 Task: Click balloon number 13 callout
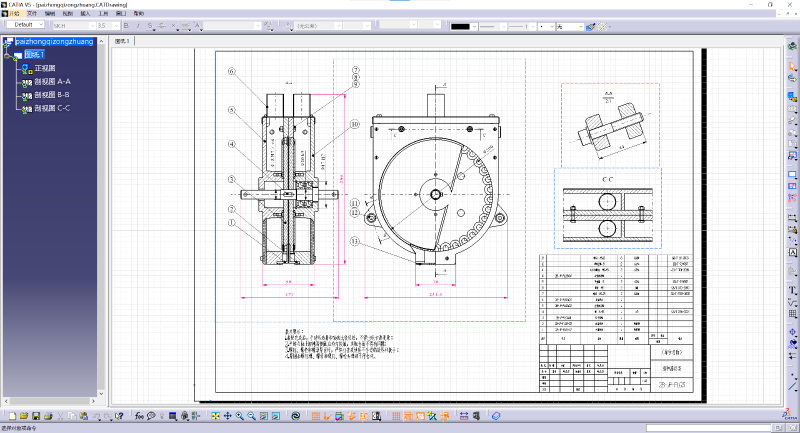pos(354,241)
